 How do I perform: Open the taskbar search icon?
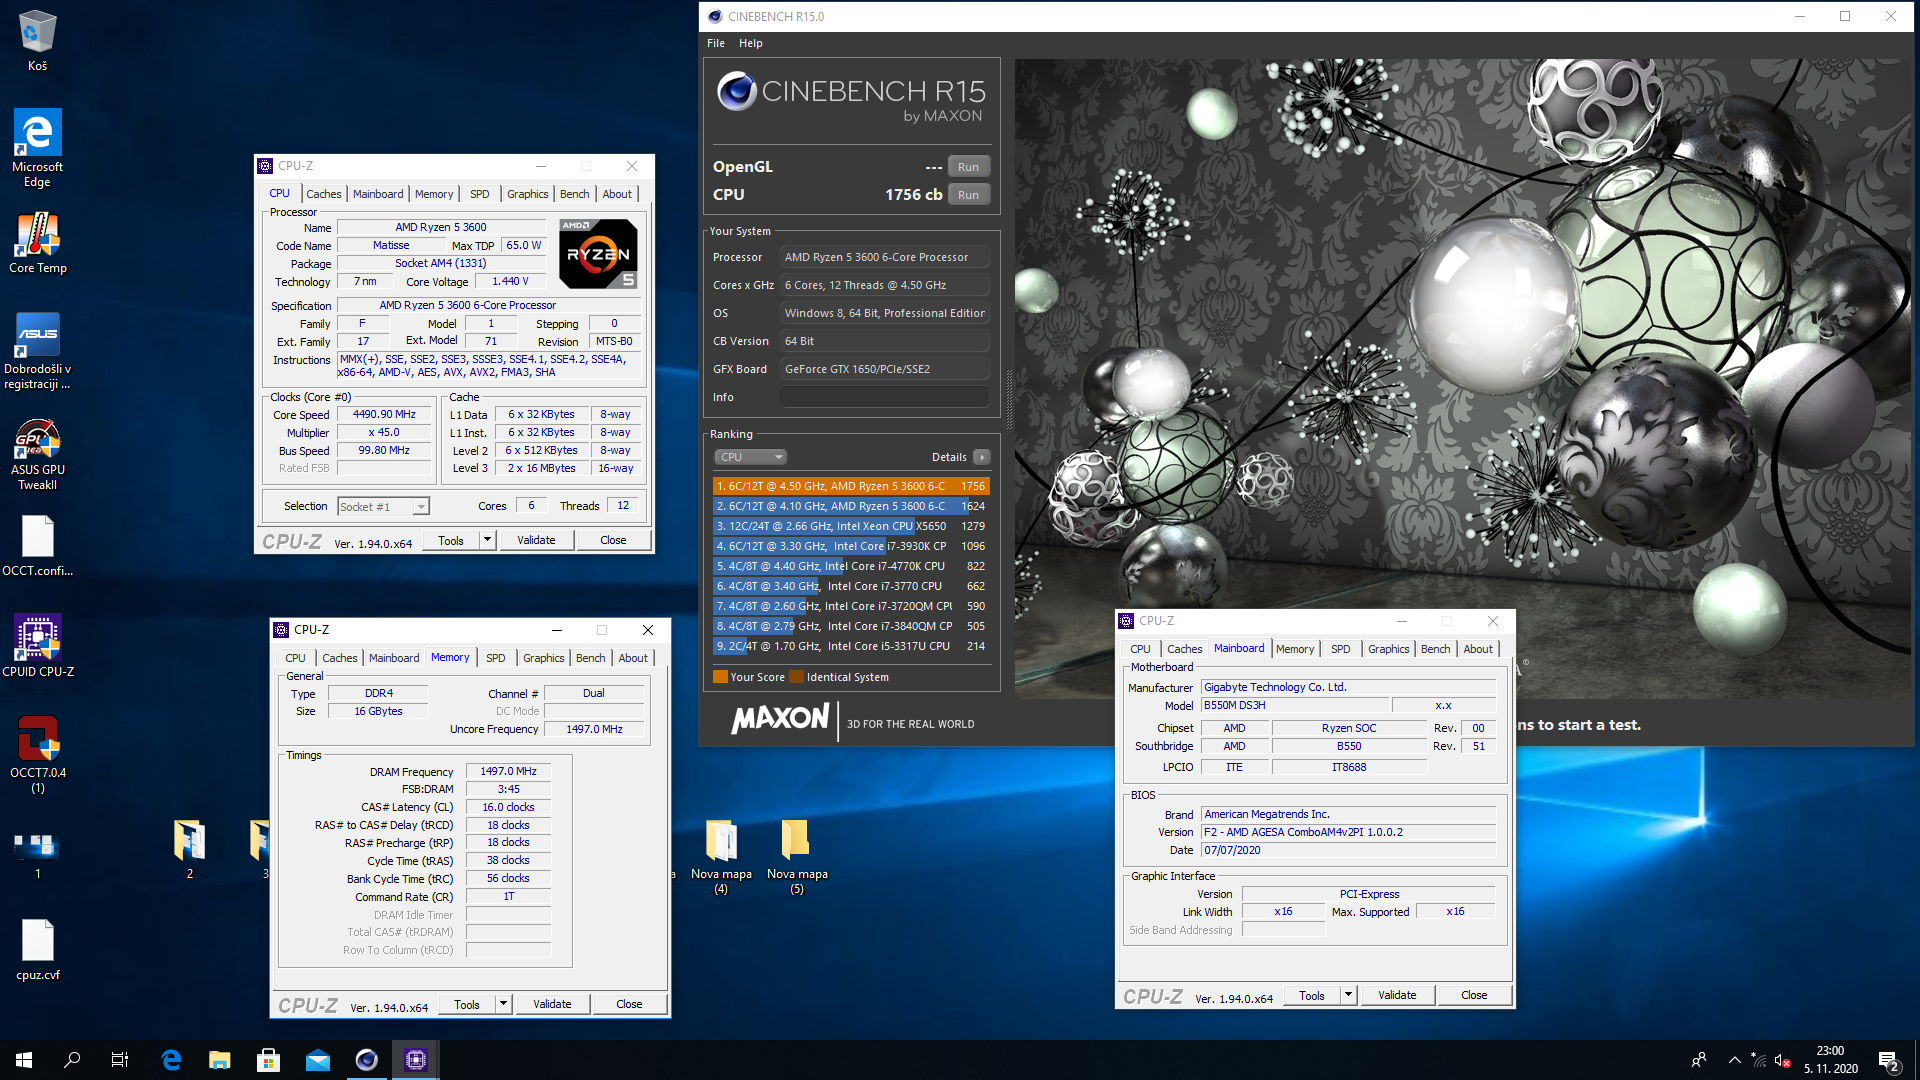tap(72, 1060)
